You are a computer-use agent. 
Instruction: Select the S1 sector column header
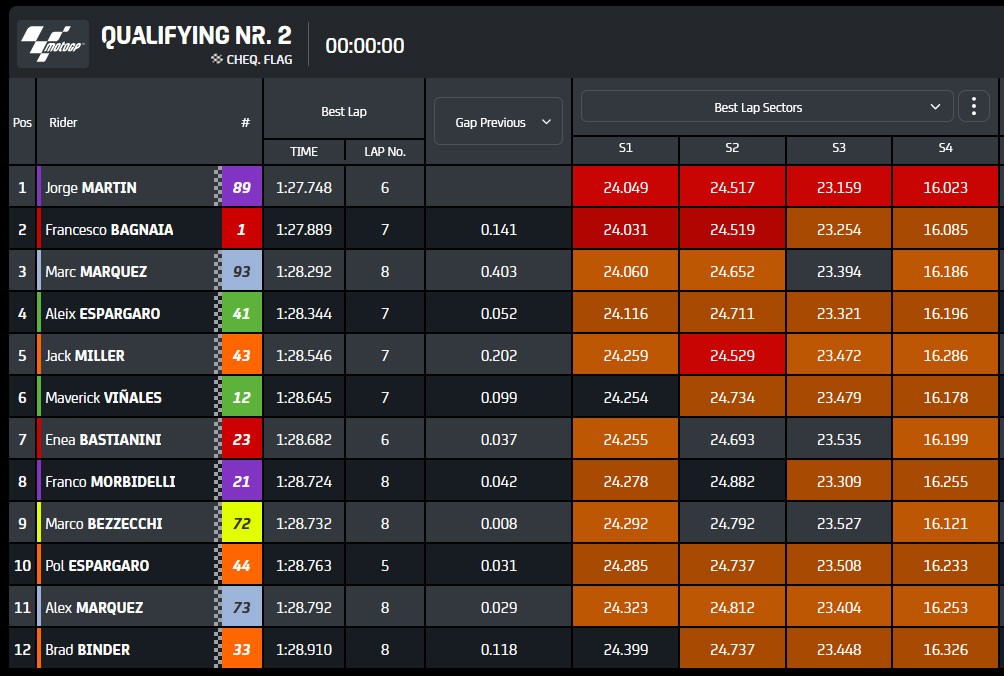626,148
